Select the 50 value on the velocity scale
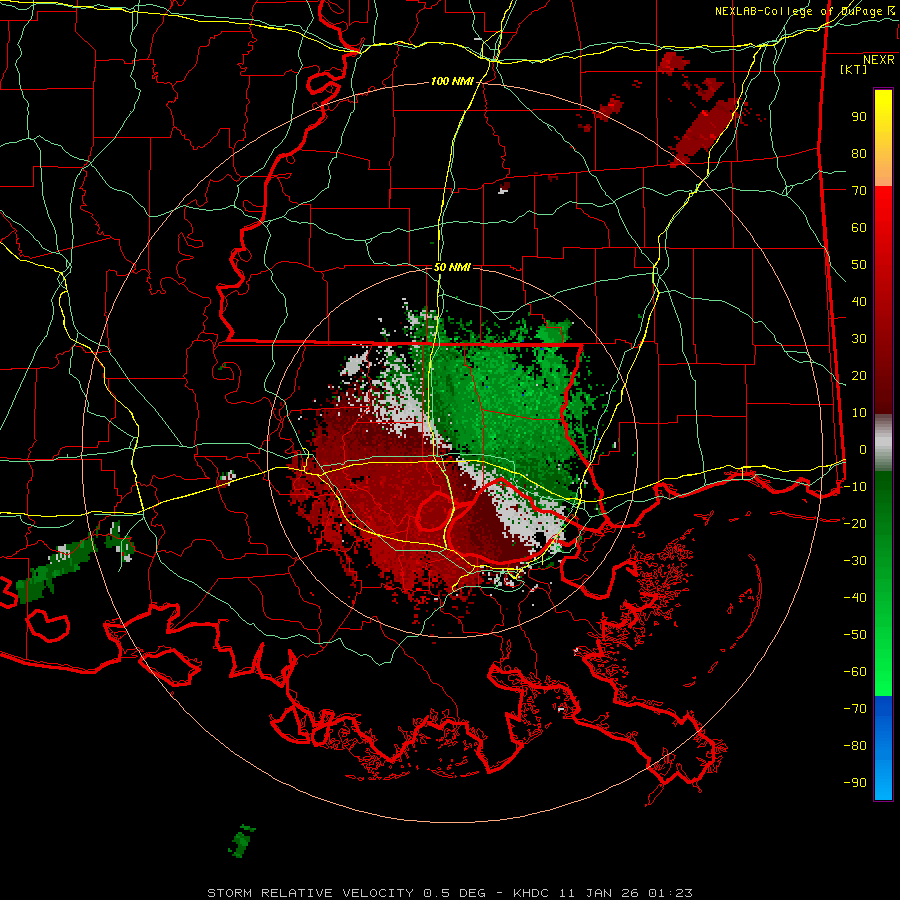Screen dimensions: 900x900 point(859,265)
